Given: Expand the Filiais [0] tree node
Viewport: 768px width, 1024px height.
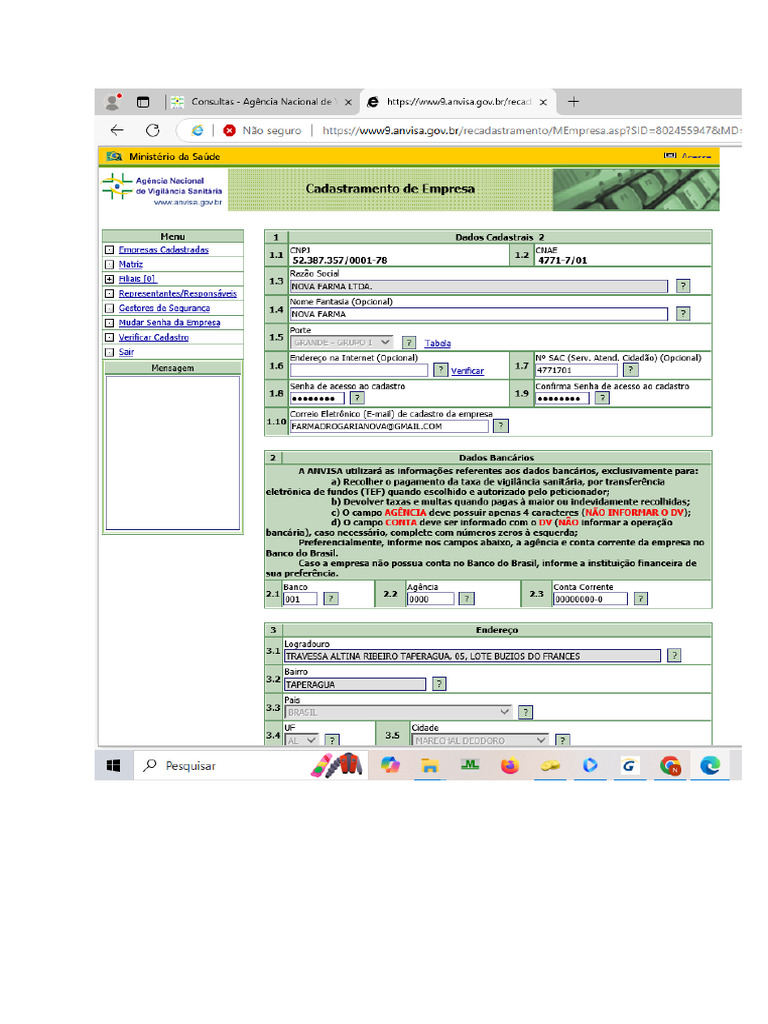Looking at the screenshot, I should [109, 279].
